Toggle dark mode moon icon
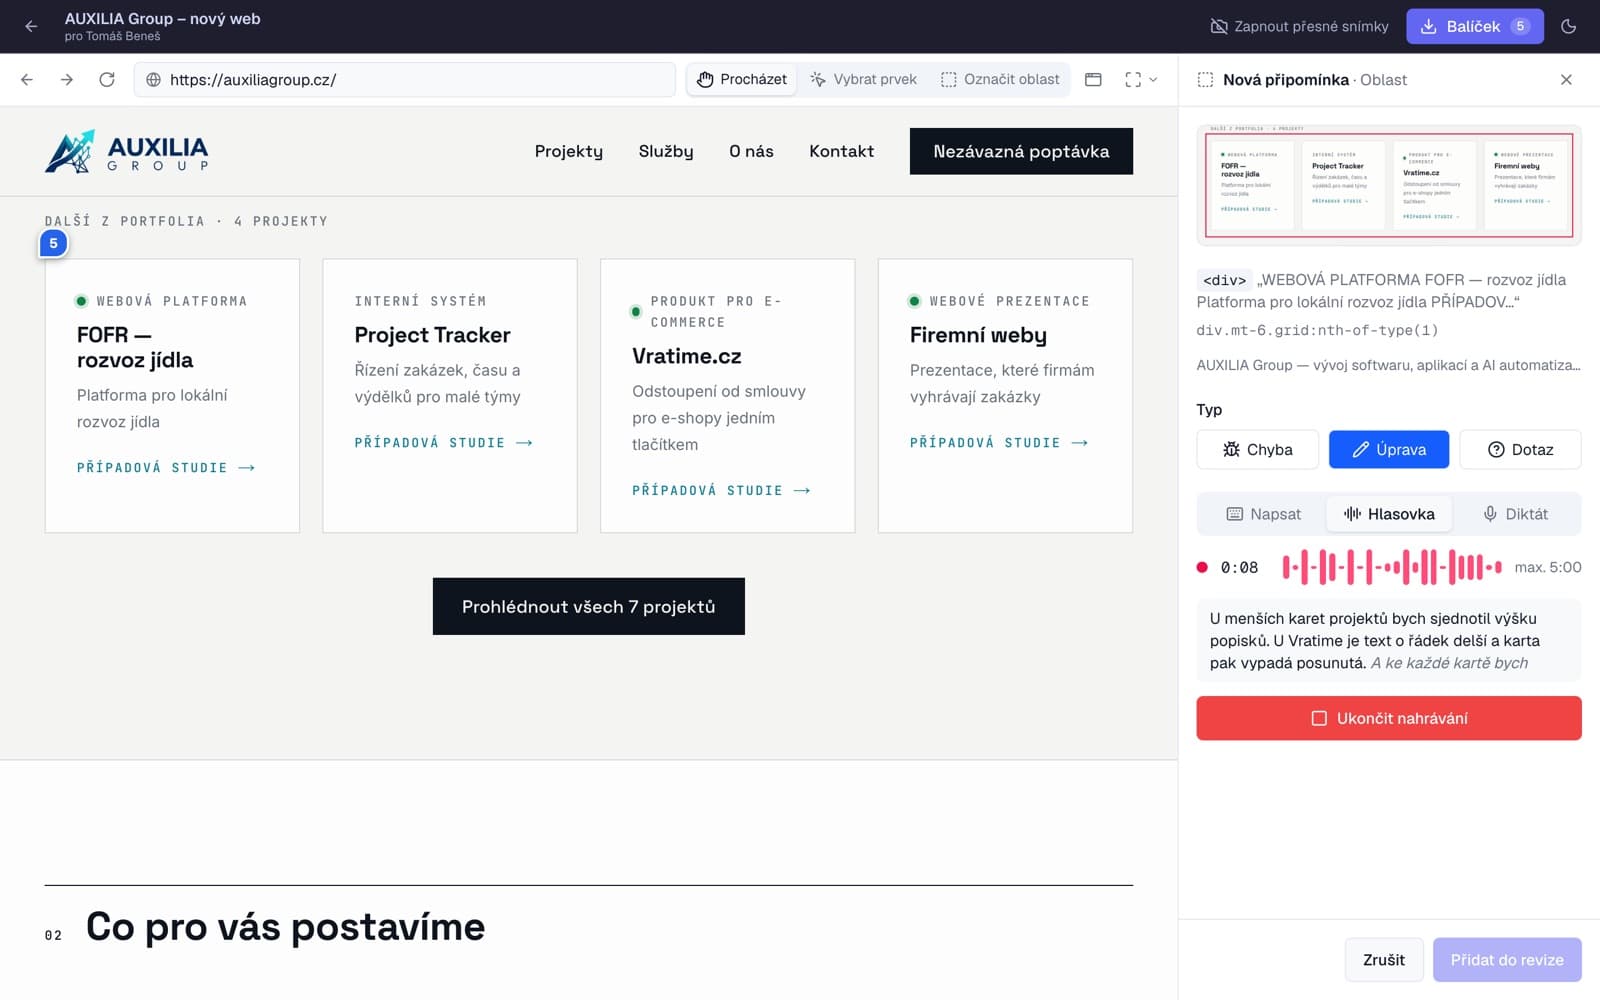This screenshot has width=1600, height=1000. click(1568, 27)
